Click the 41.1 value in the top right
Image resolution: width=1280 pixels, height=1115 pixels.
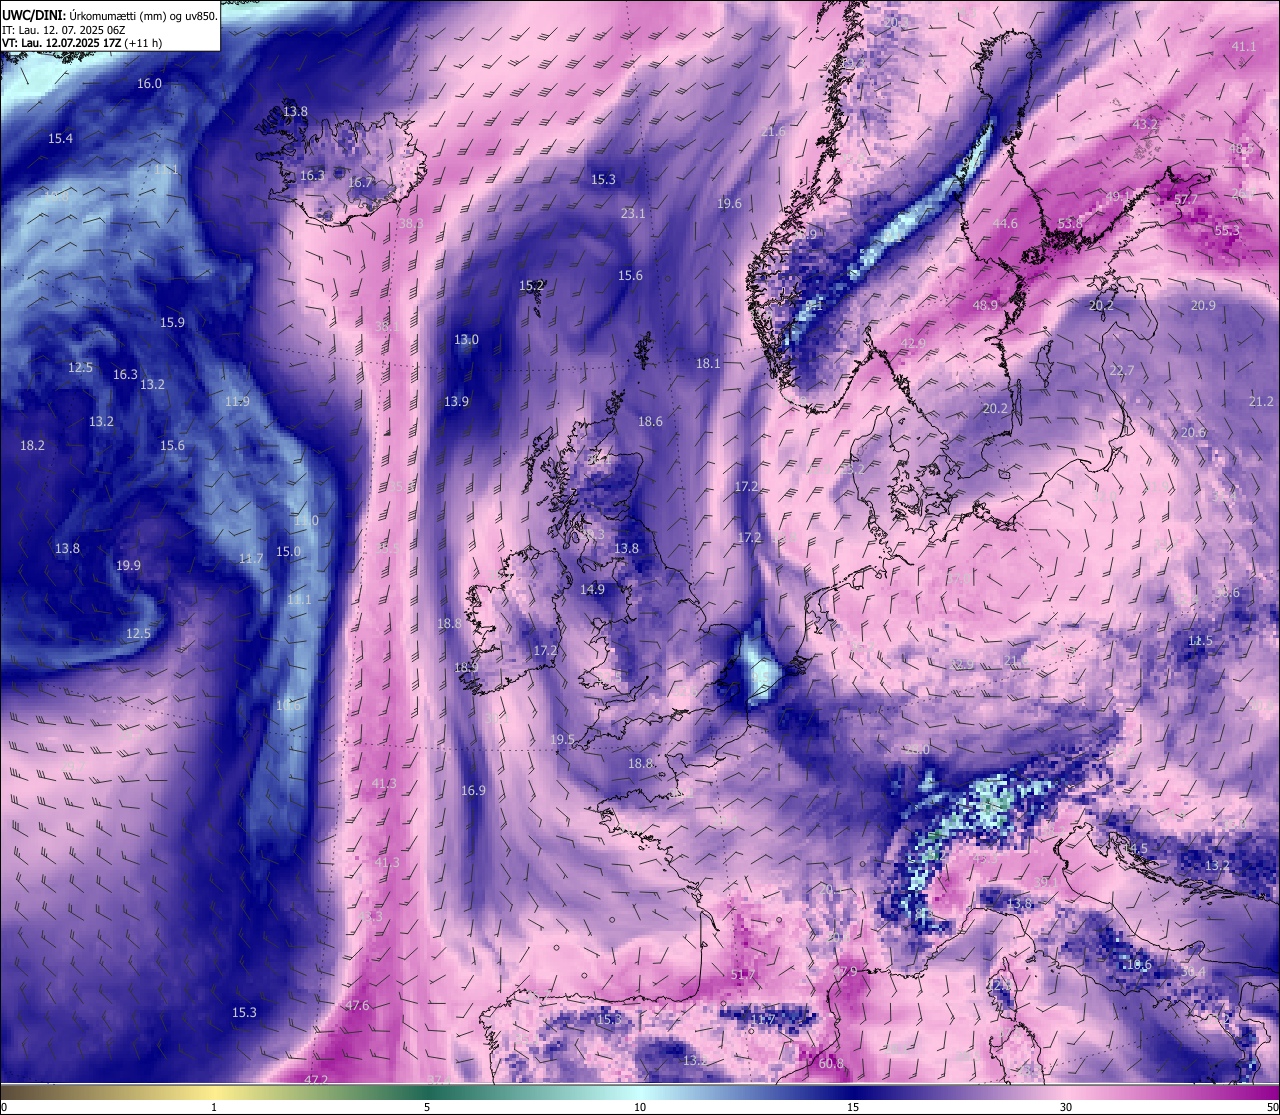point(1244,47)
